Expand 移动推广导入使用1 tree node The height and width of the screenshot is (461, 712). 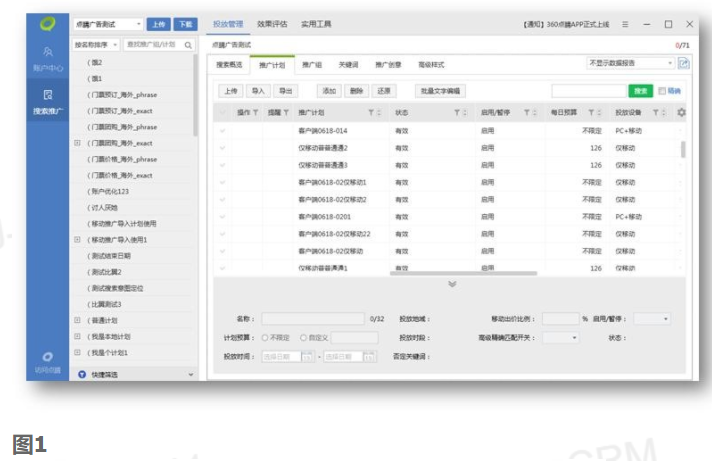(x=77, y=239)
